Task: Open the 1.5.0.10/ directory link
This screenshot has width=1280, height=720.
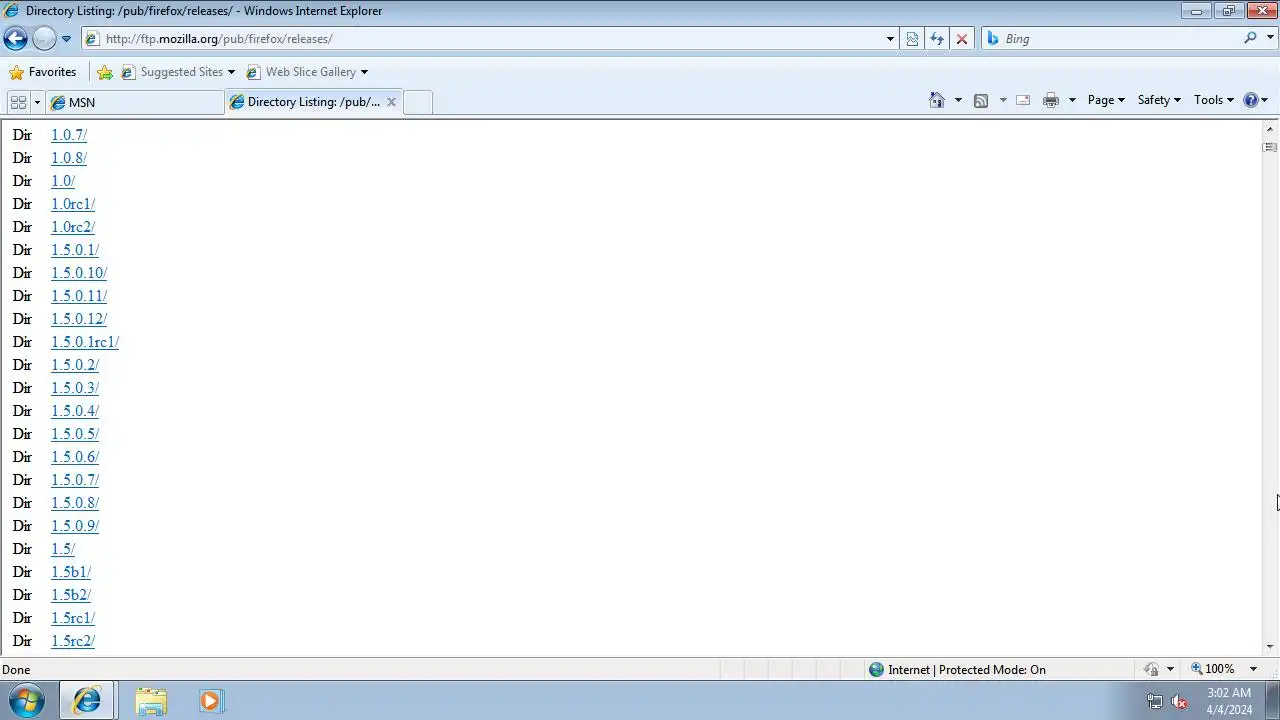Action: click(x=79, y=273)
